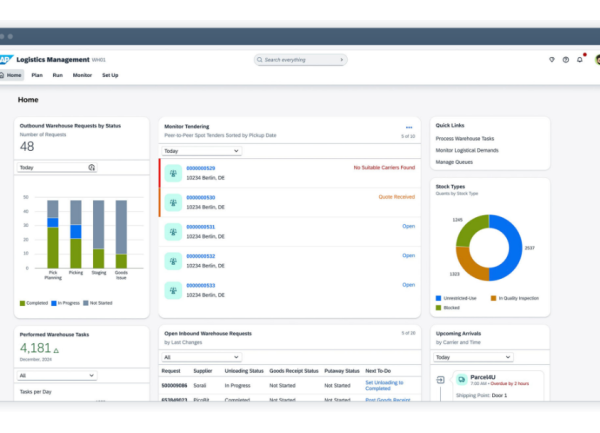Viewport: 600px width, 433px height.
Task: Click arrival icon next to Parcel4U
Action: [x=441, y=380]
